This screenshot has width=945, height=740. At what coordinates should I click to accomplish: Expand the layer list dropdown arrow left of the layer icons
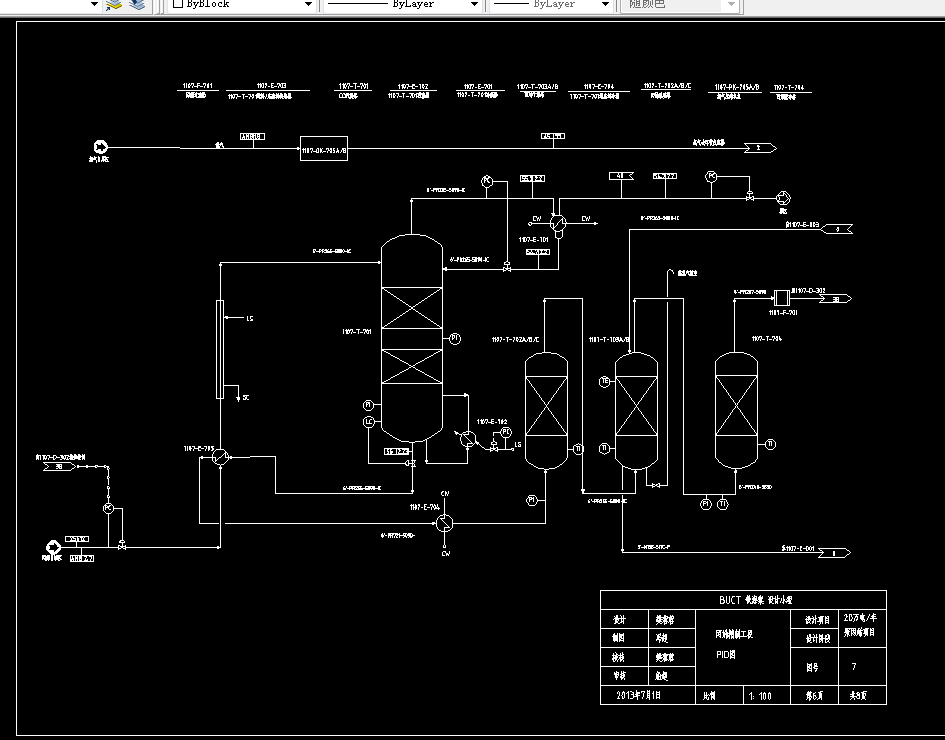click(94, 4)
